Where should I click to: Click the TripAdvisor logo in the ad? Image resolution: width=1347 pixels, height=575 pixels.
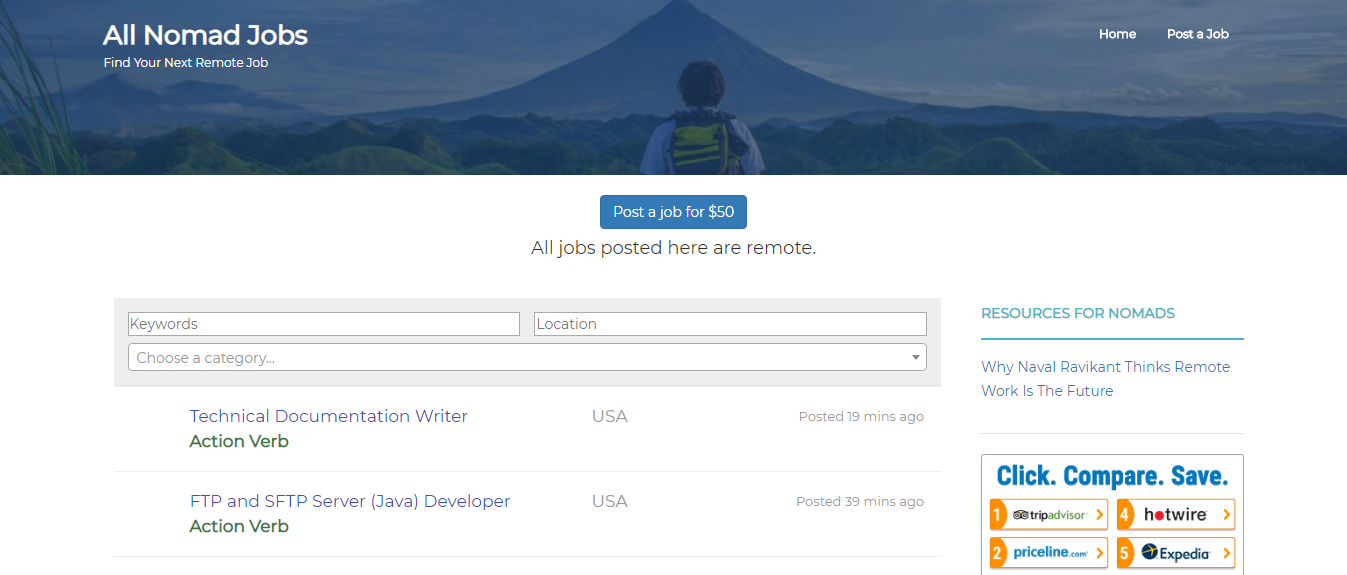1049,514
